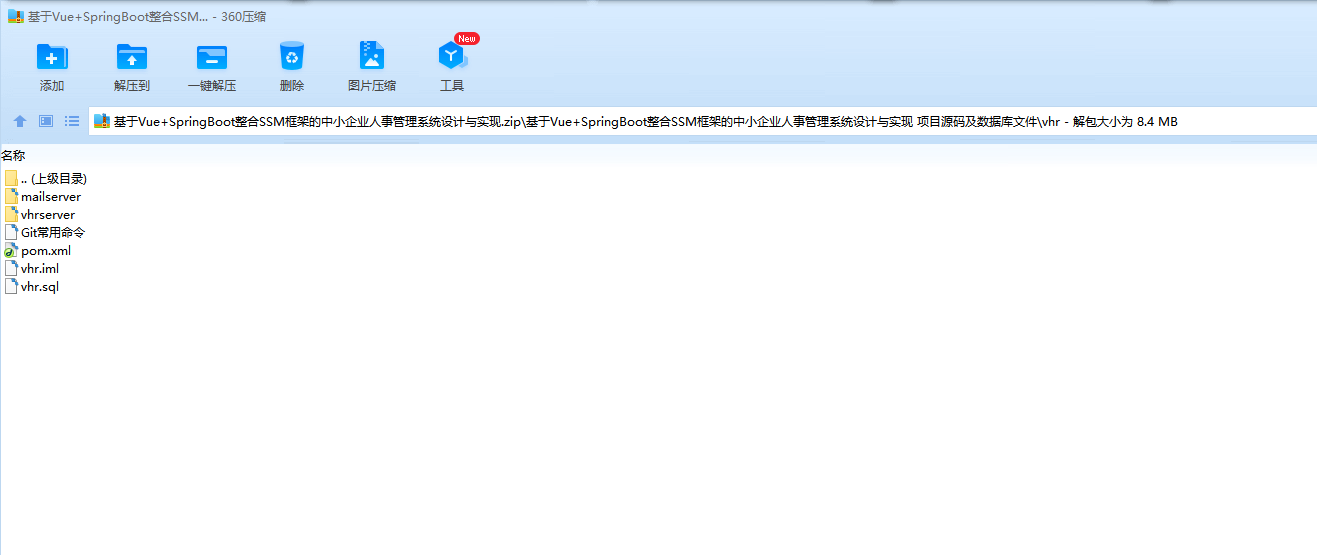Select the Git常用命令 file icon
1317x555 pixels.
point(11,232)
